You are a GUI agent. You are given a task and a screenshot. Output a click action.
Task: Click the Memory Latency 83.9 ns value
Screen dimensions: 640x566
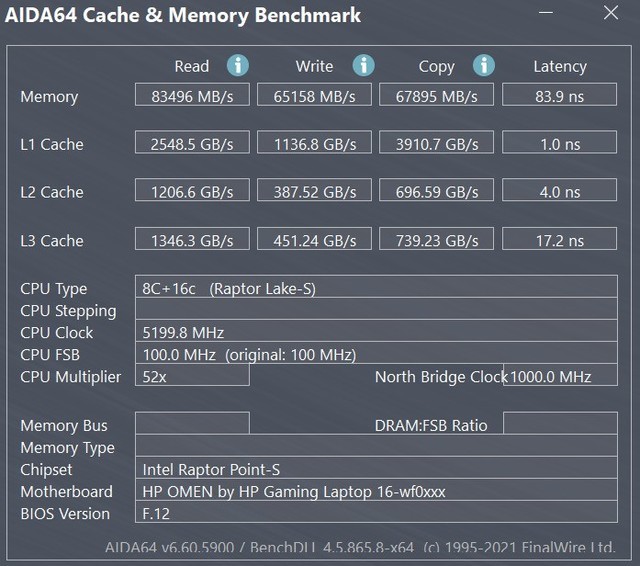pos(559,96)
